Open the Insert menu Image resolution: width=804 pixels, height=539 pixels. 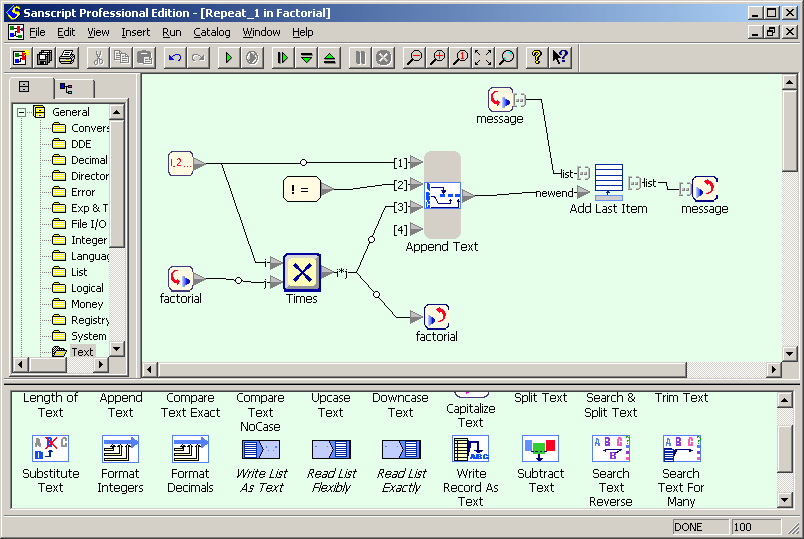(136, 32)
